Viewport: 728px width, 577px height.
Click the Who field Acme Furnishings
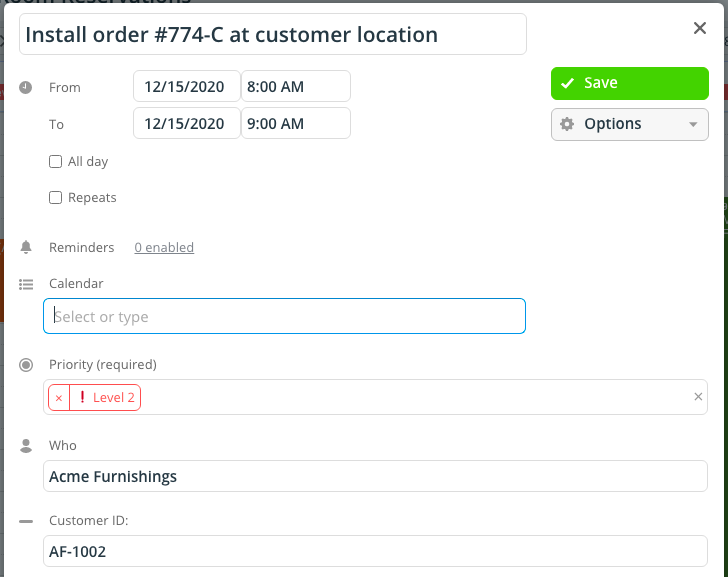tap(375, 476)
